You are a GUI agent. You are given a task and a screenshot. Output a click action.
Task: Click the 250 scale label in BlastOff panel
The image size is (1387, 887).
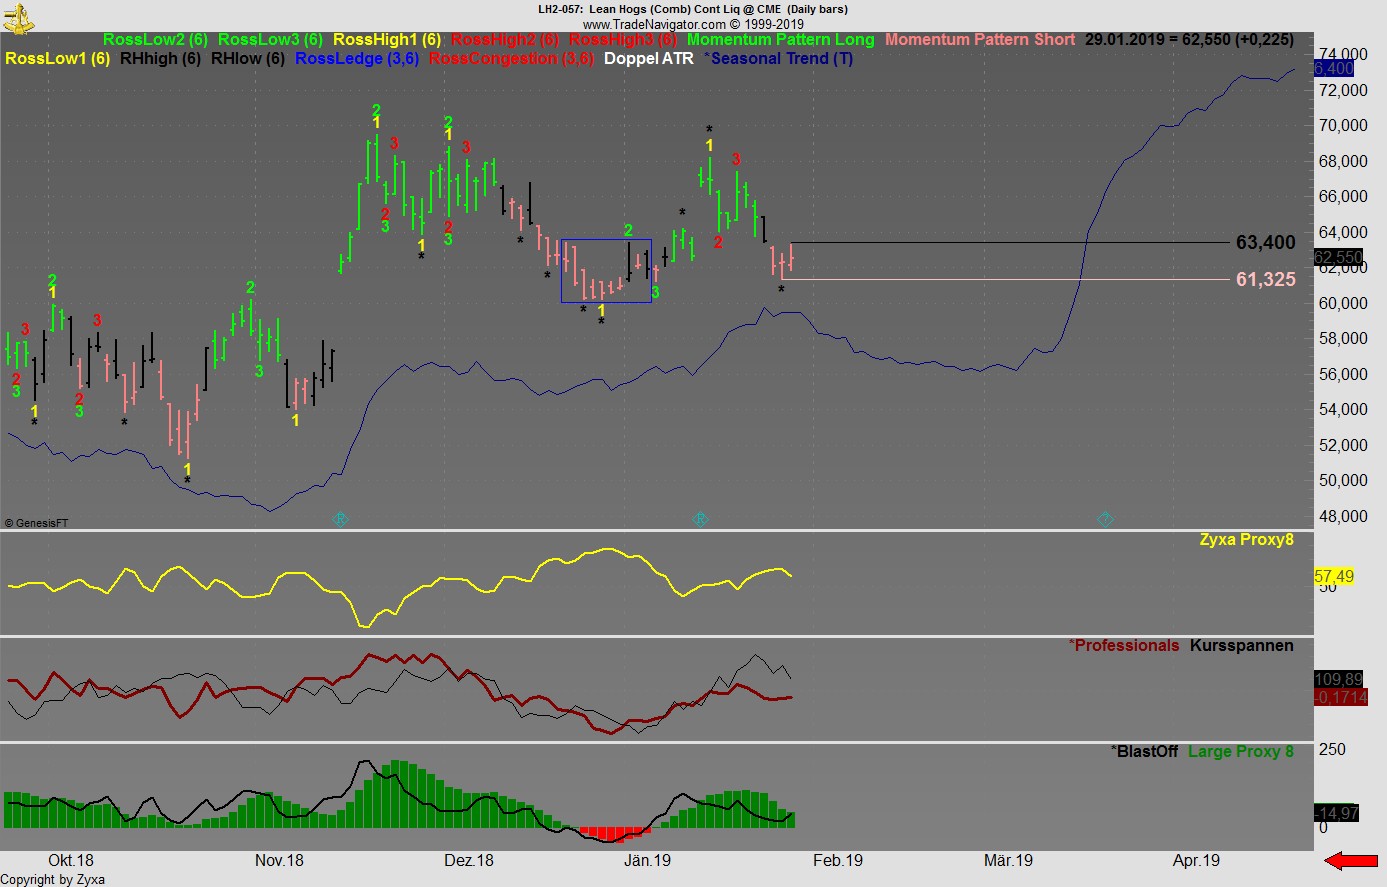click(x=1332, y=750)
